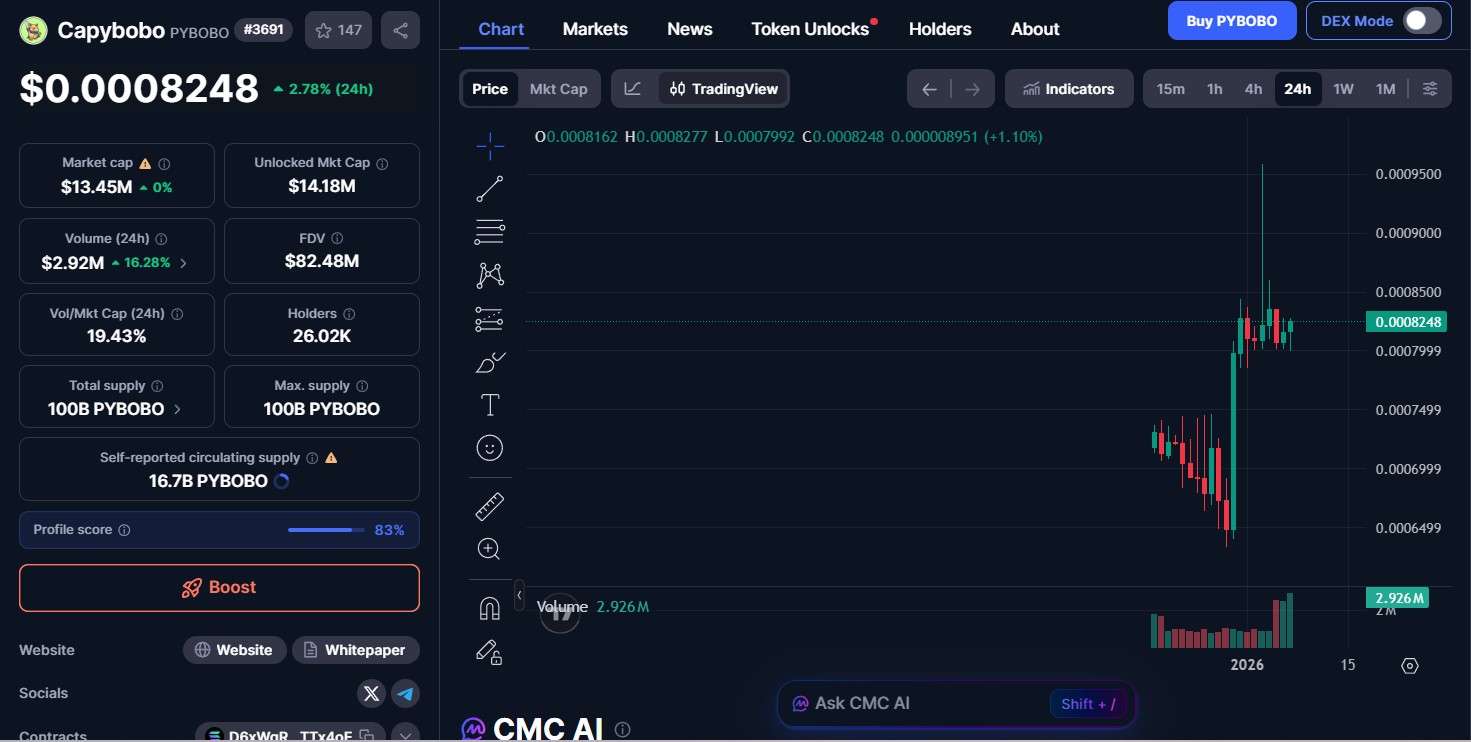Open the Indicators menu
1471x742 pixels.
(1069, 89)
